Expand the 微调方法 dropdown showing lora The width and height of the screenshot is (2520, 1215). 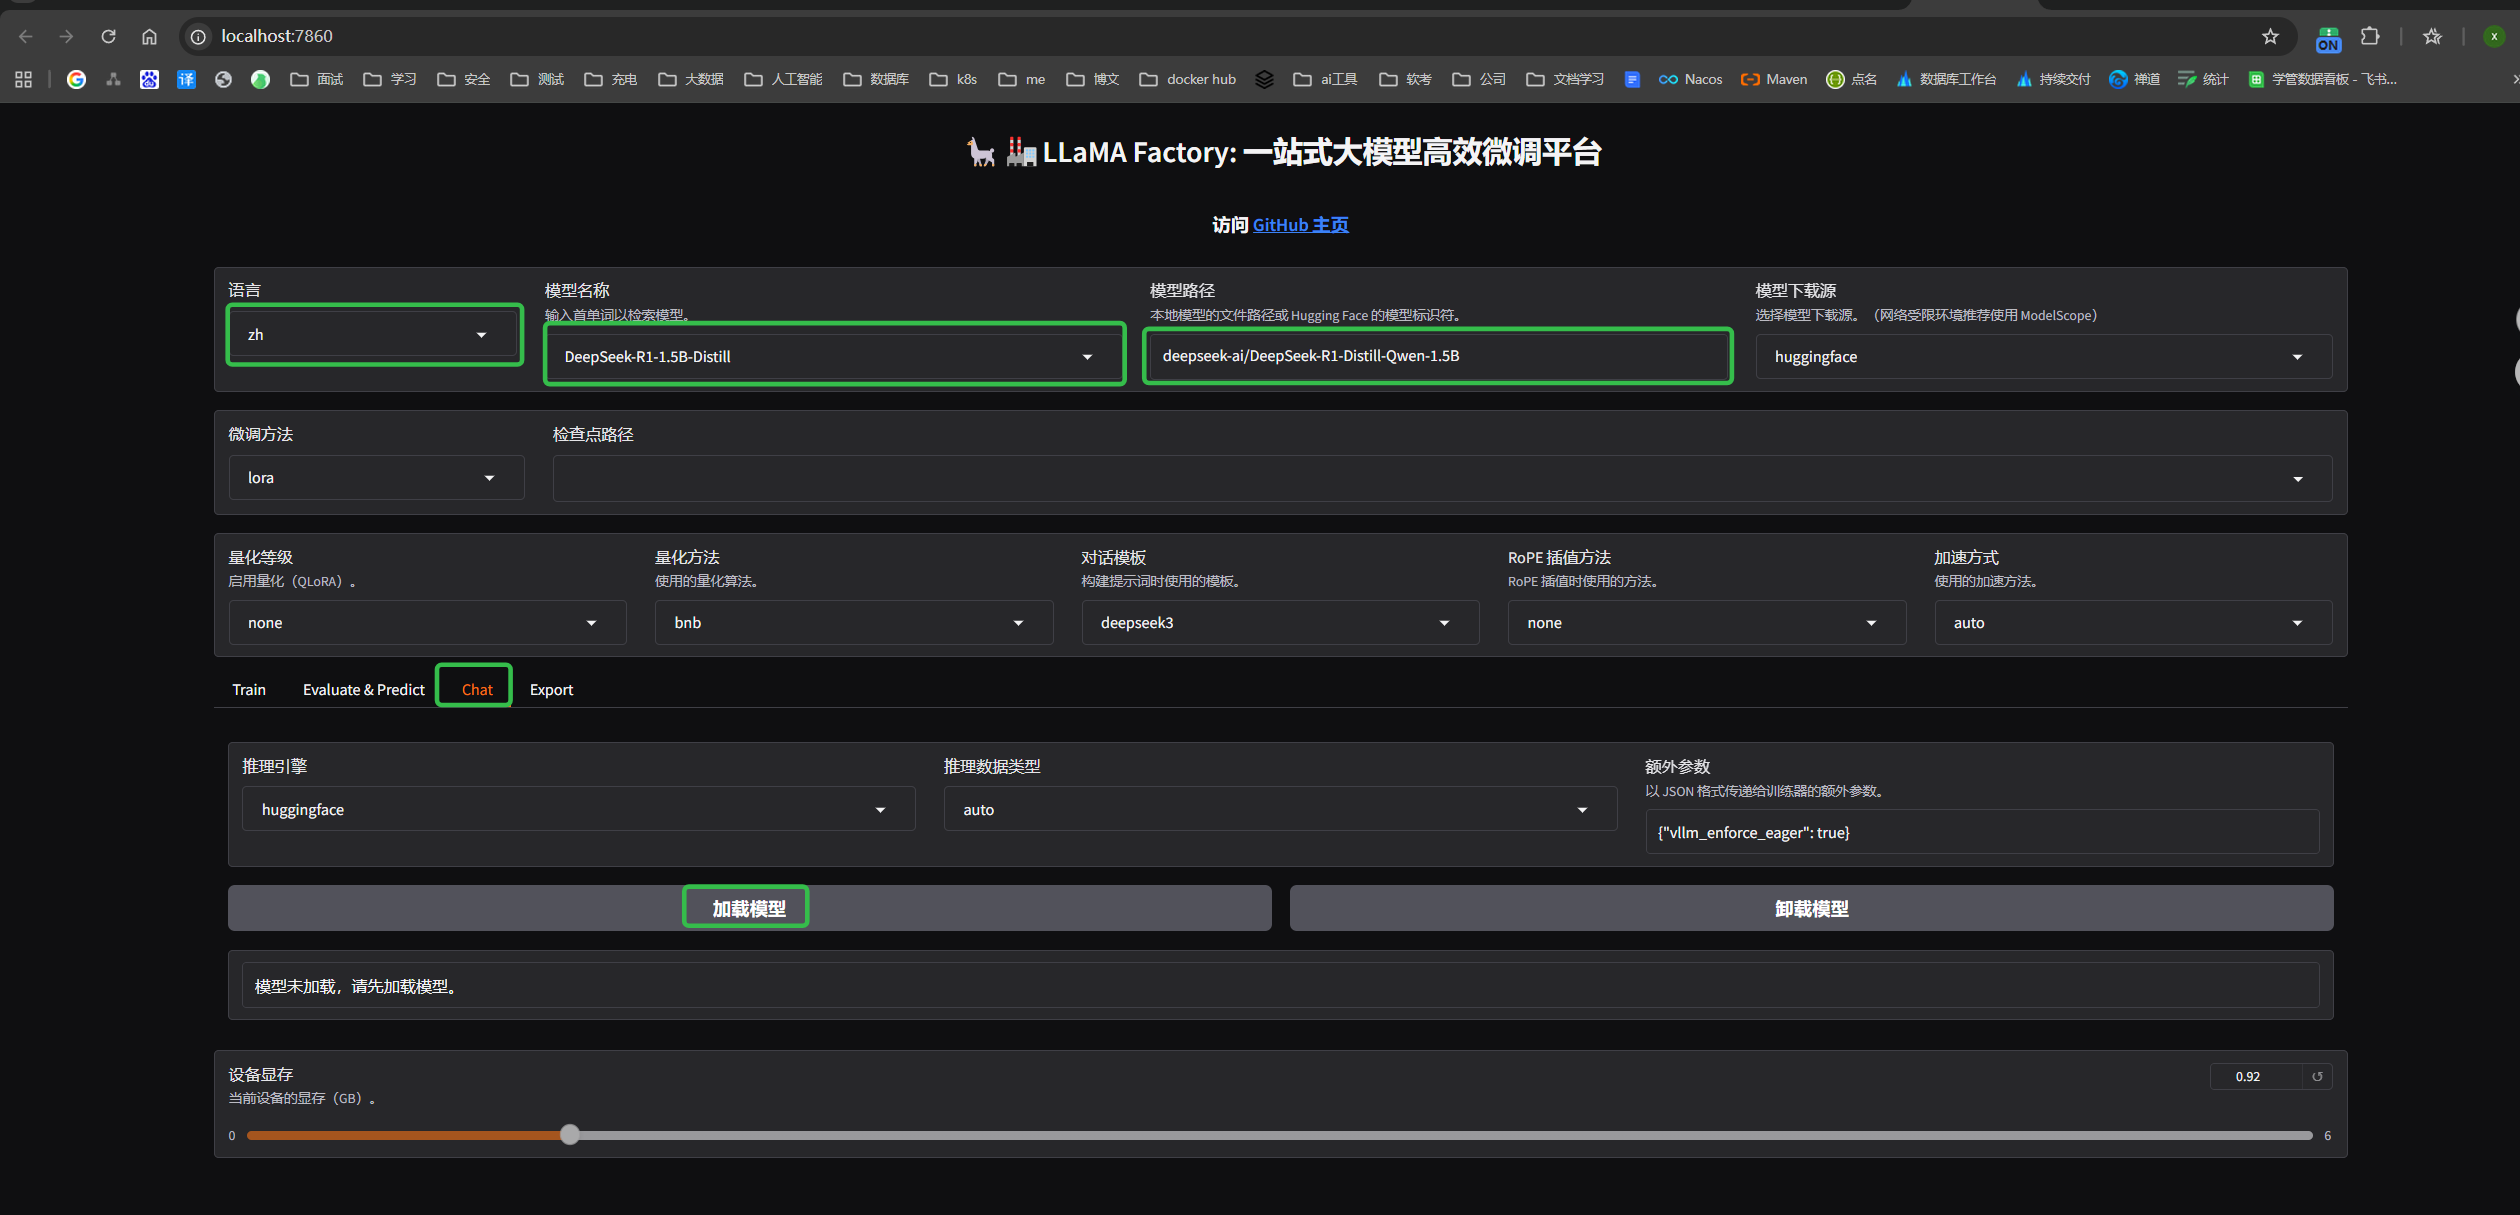click(376, 478)
